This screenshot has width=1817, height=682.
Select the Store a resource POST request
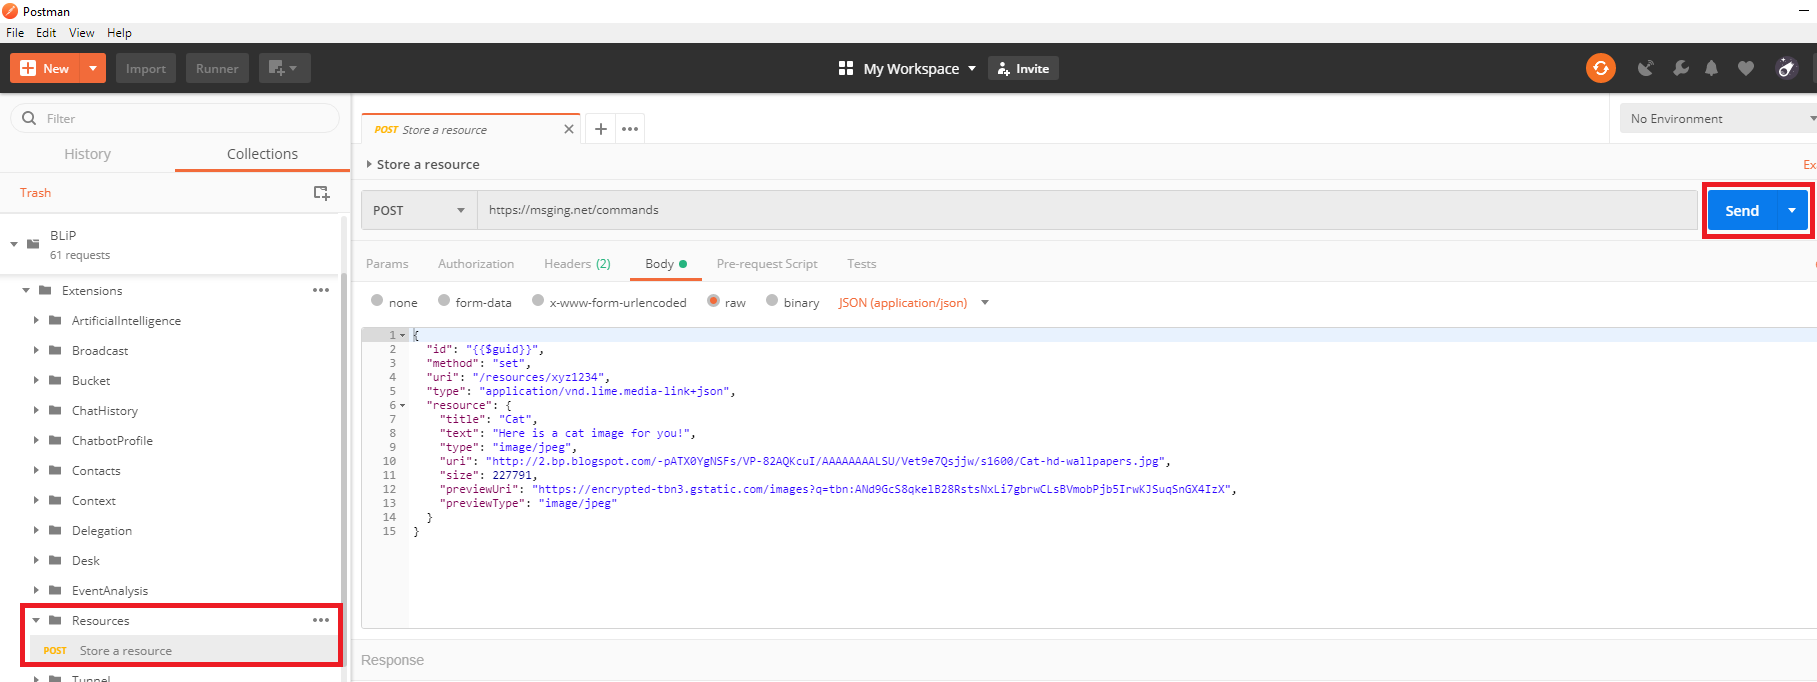tap(184, 650)
